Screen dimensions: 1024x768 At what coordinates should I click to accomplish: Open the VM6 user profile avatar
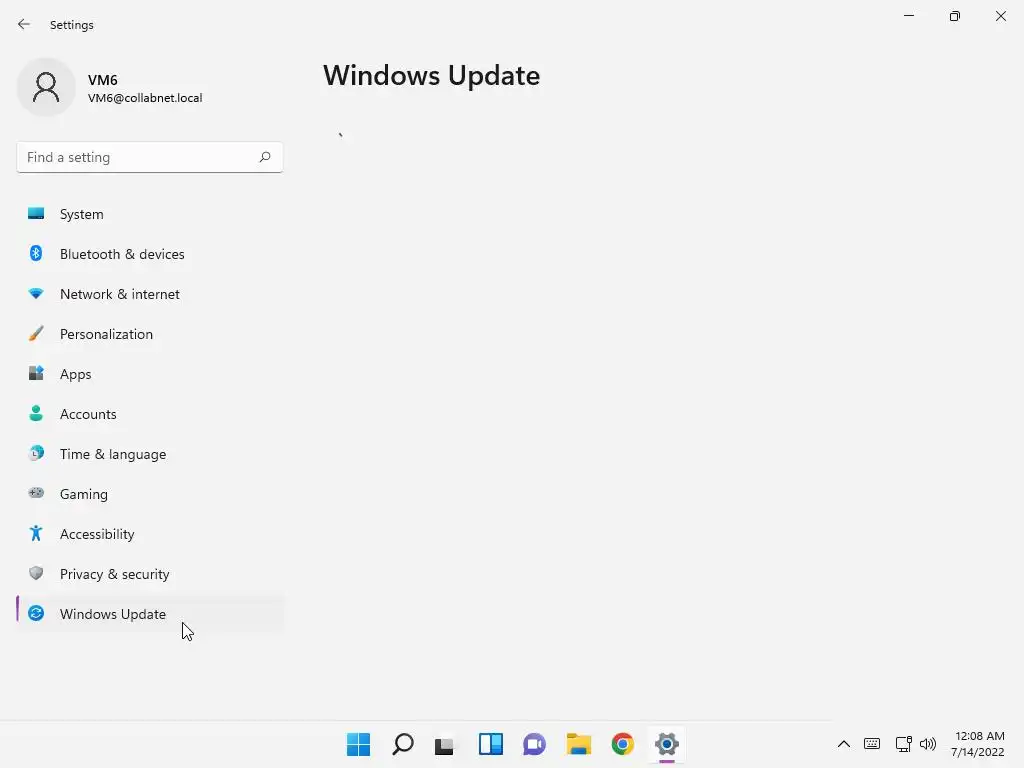(46, 87)
